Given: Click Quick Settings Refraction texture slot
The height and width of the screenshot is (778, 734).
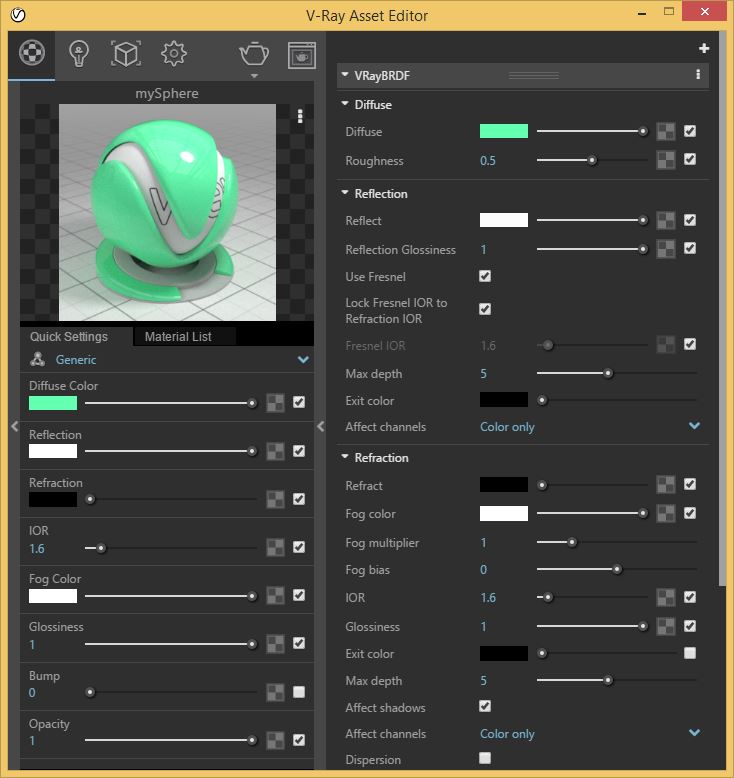Looking at the screenshot, I should point(275,499).
